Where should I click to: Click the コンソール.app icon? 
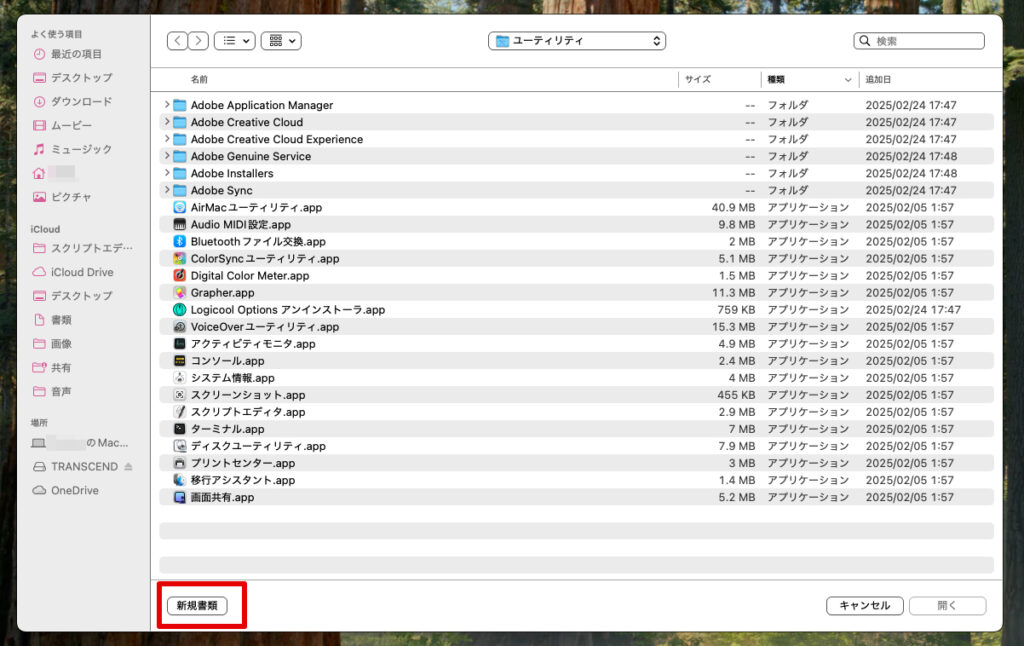[180, 361]
